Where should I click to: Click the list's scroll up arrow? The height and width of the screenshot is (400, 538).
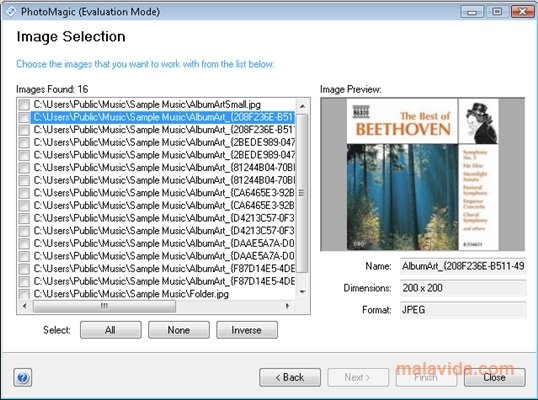tap(302, 106)
